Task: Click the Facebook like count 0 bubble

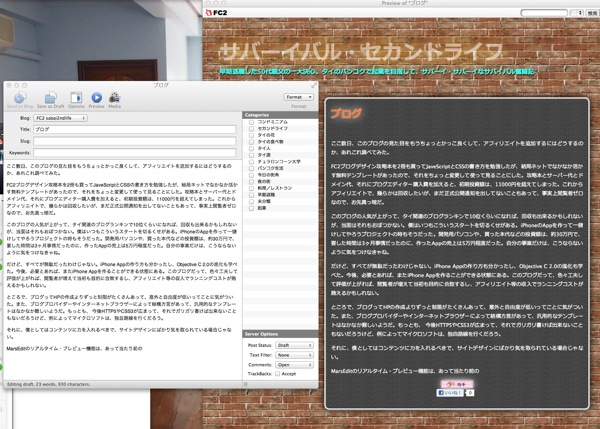Action: coord(470,393)
